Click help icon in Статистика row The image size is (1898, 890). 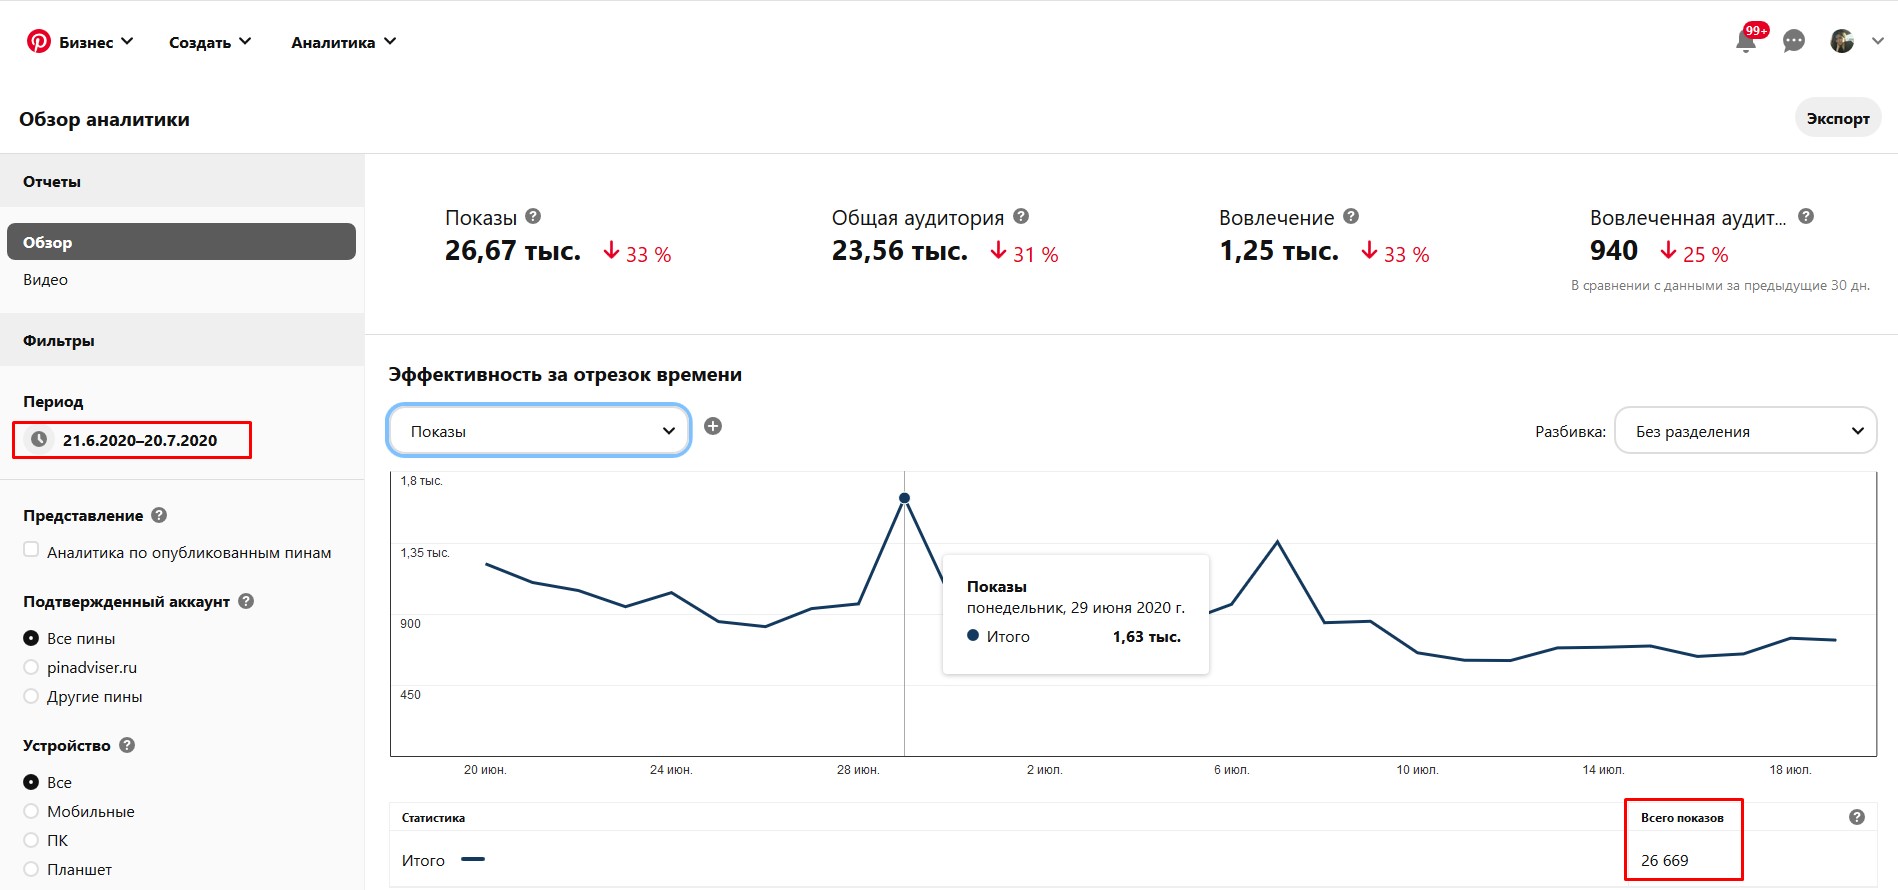coord(1857,817)
